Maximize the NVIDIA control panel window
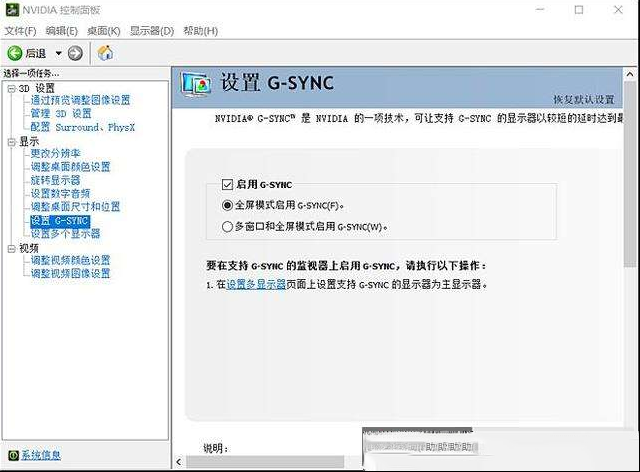This screenshot has width=640, height=472. [x=579, y=10]
